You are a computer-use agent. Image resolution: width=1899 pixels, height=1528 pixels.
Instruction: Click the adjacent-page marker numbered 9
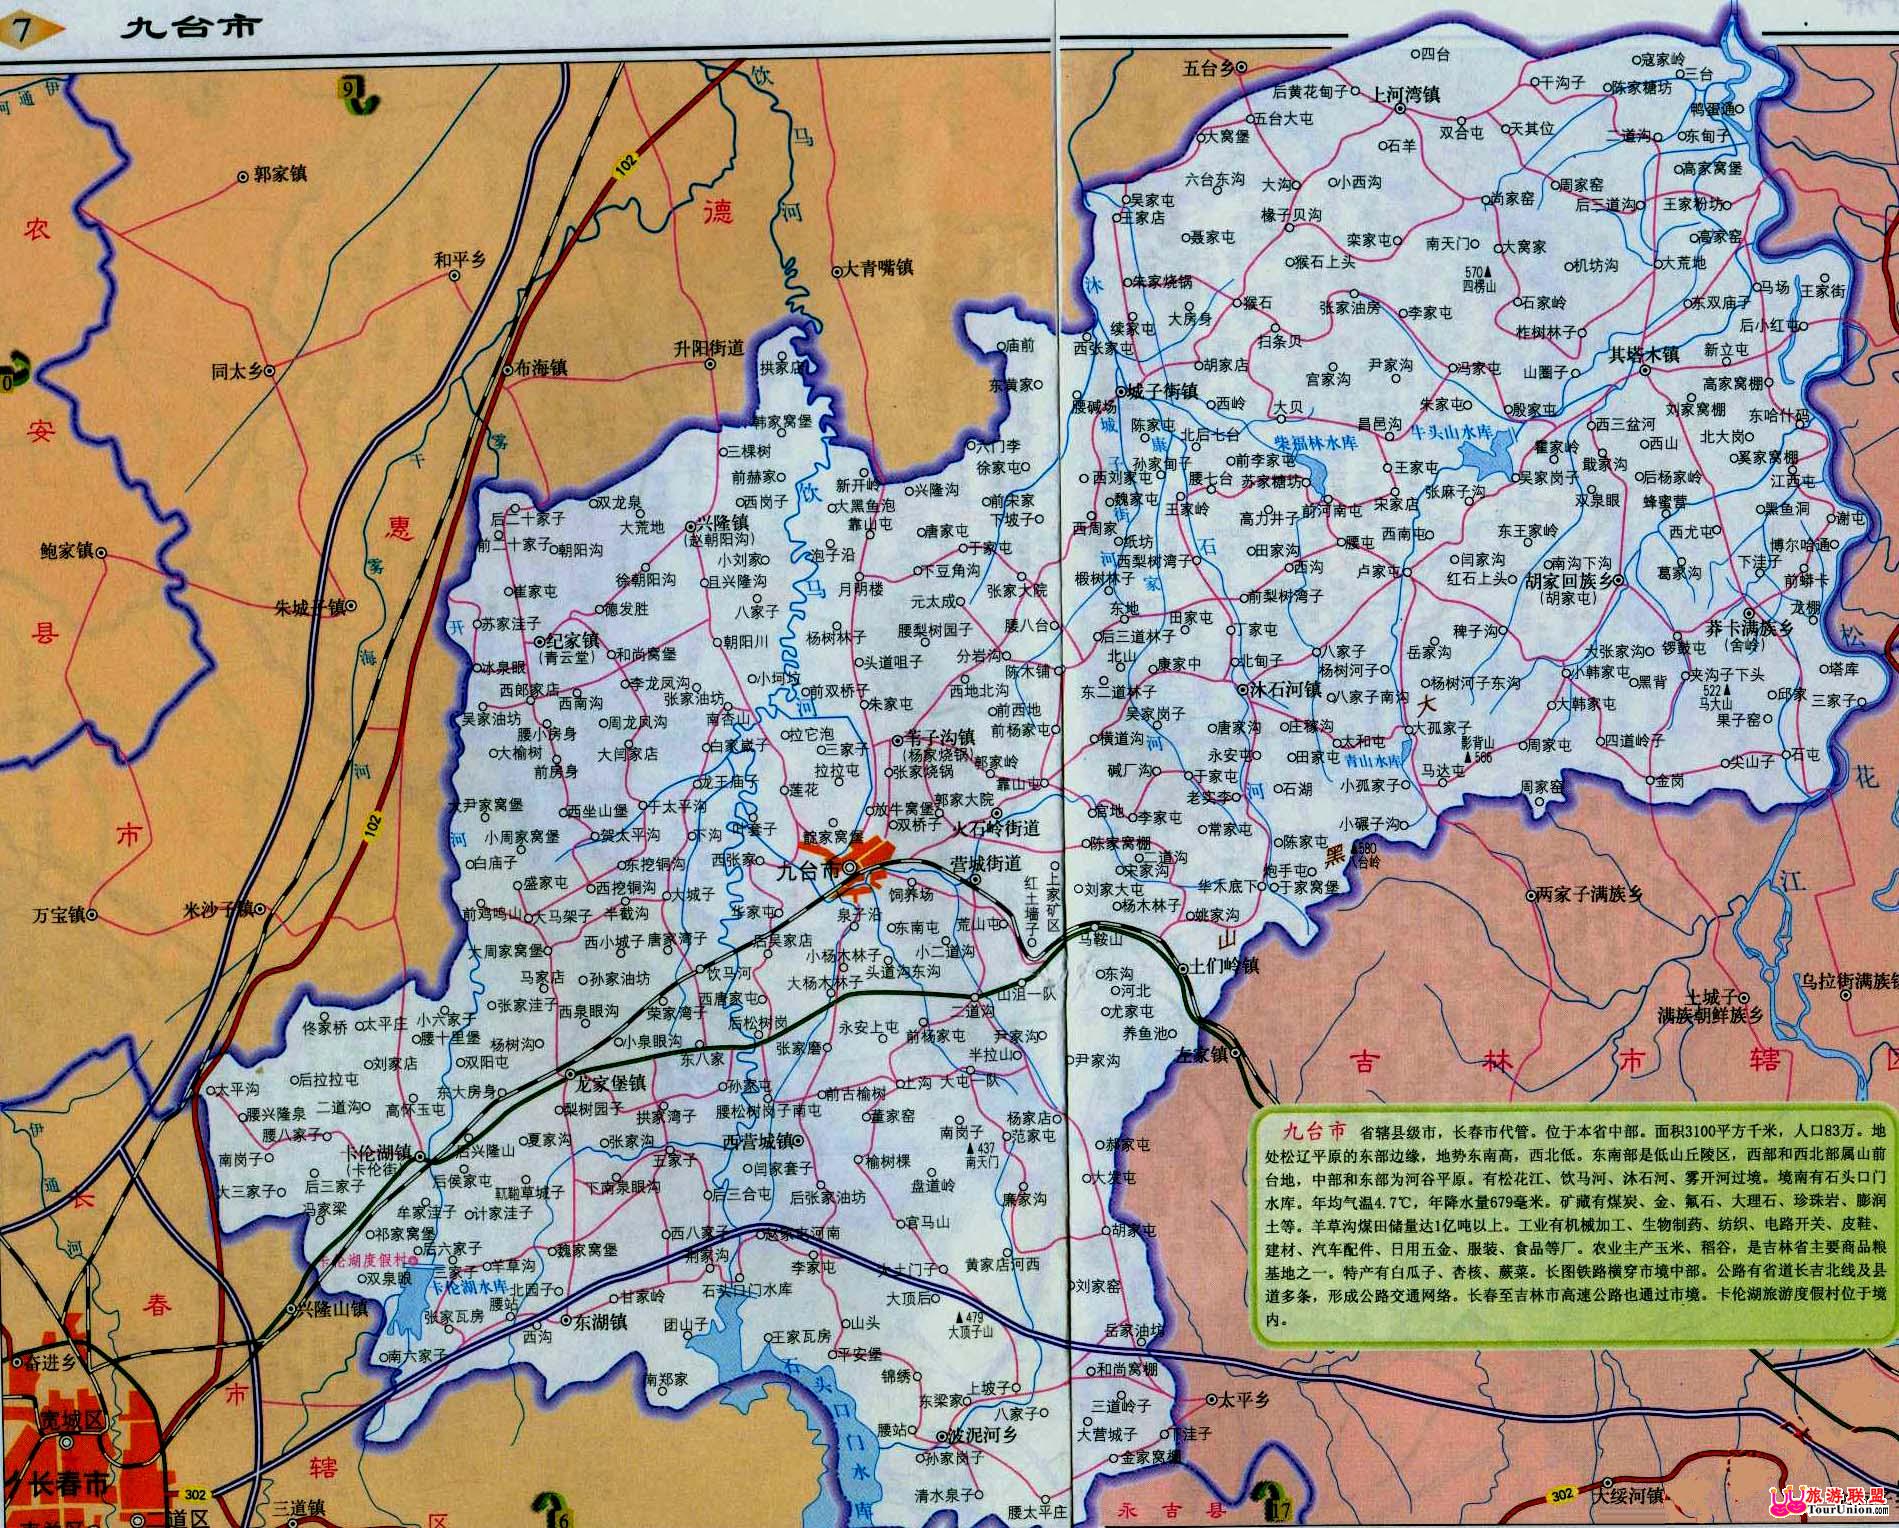[356, 97]
